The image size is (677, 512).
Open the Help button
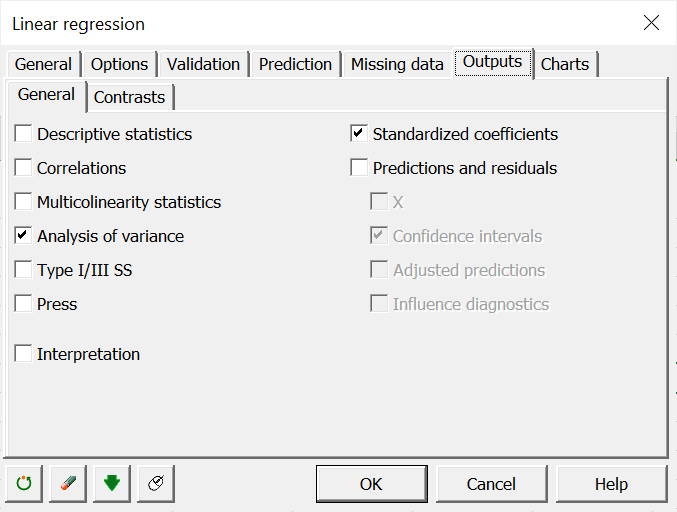coord(611,484)
